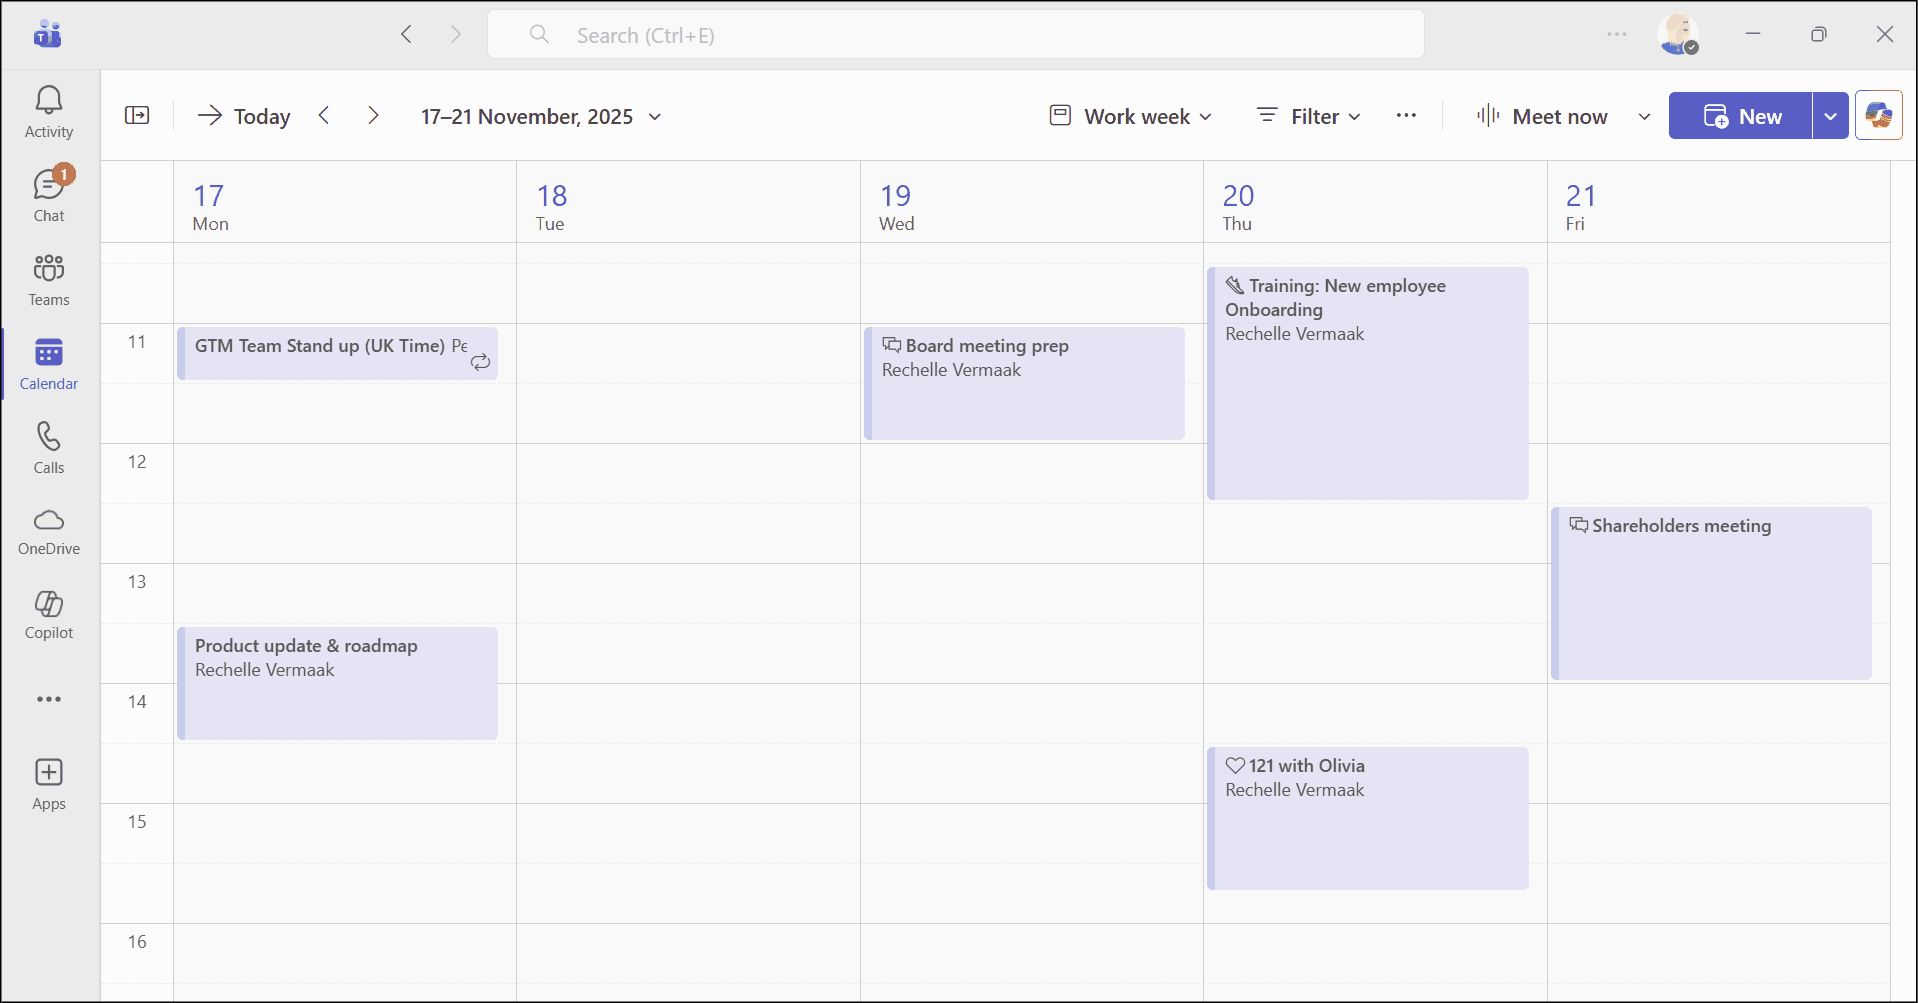
Task: Open Chat with unread badge
Action: coord(49,196)
